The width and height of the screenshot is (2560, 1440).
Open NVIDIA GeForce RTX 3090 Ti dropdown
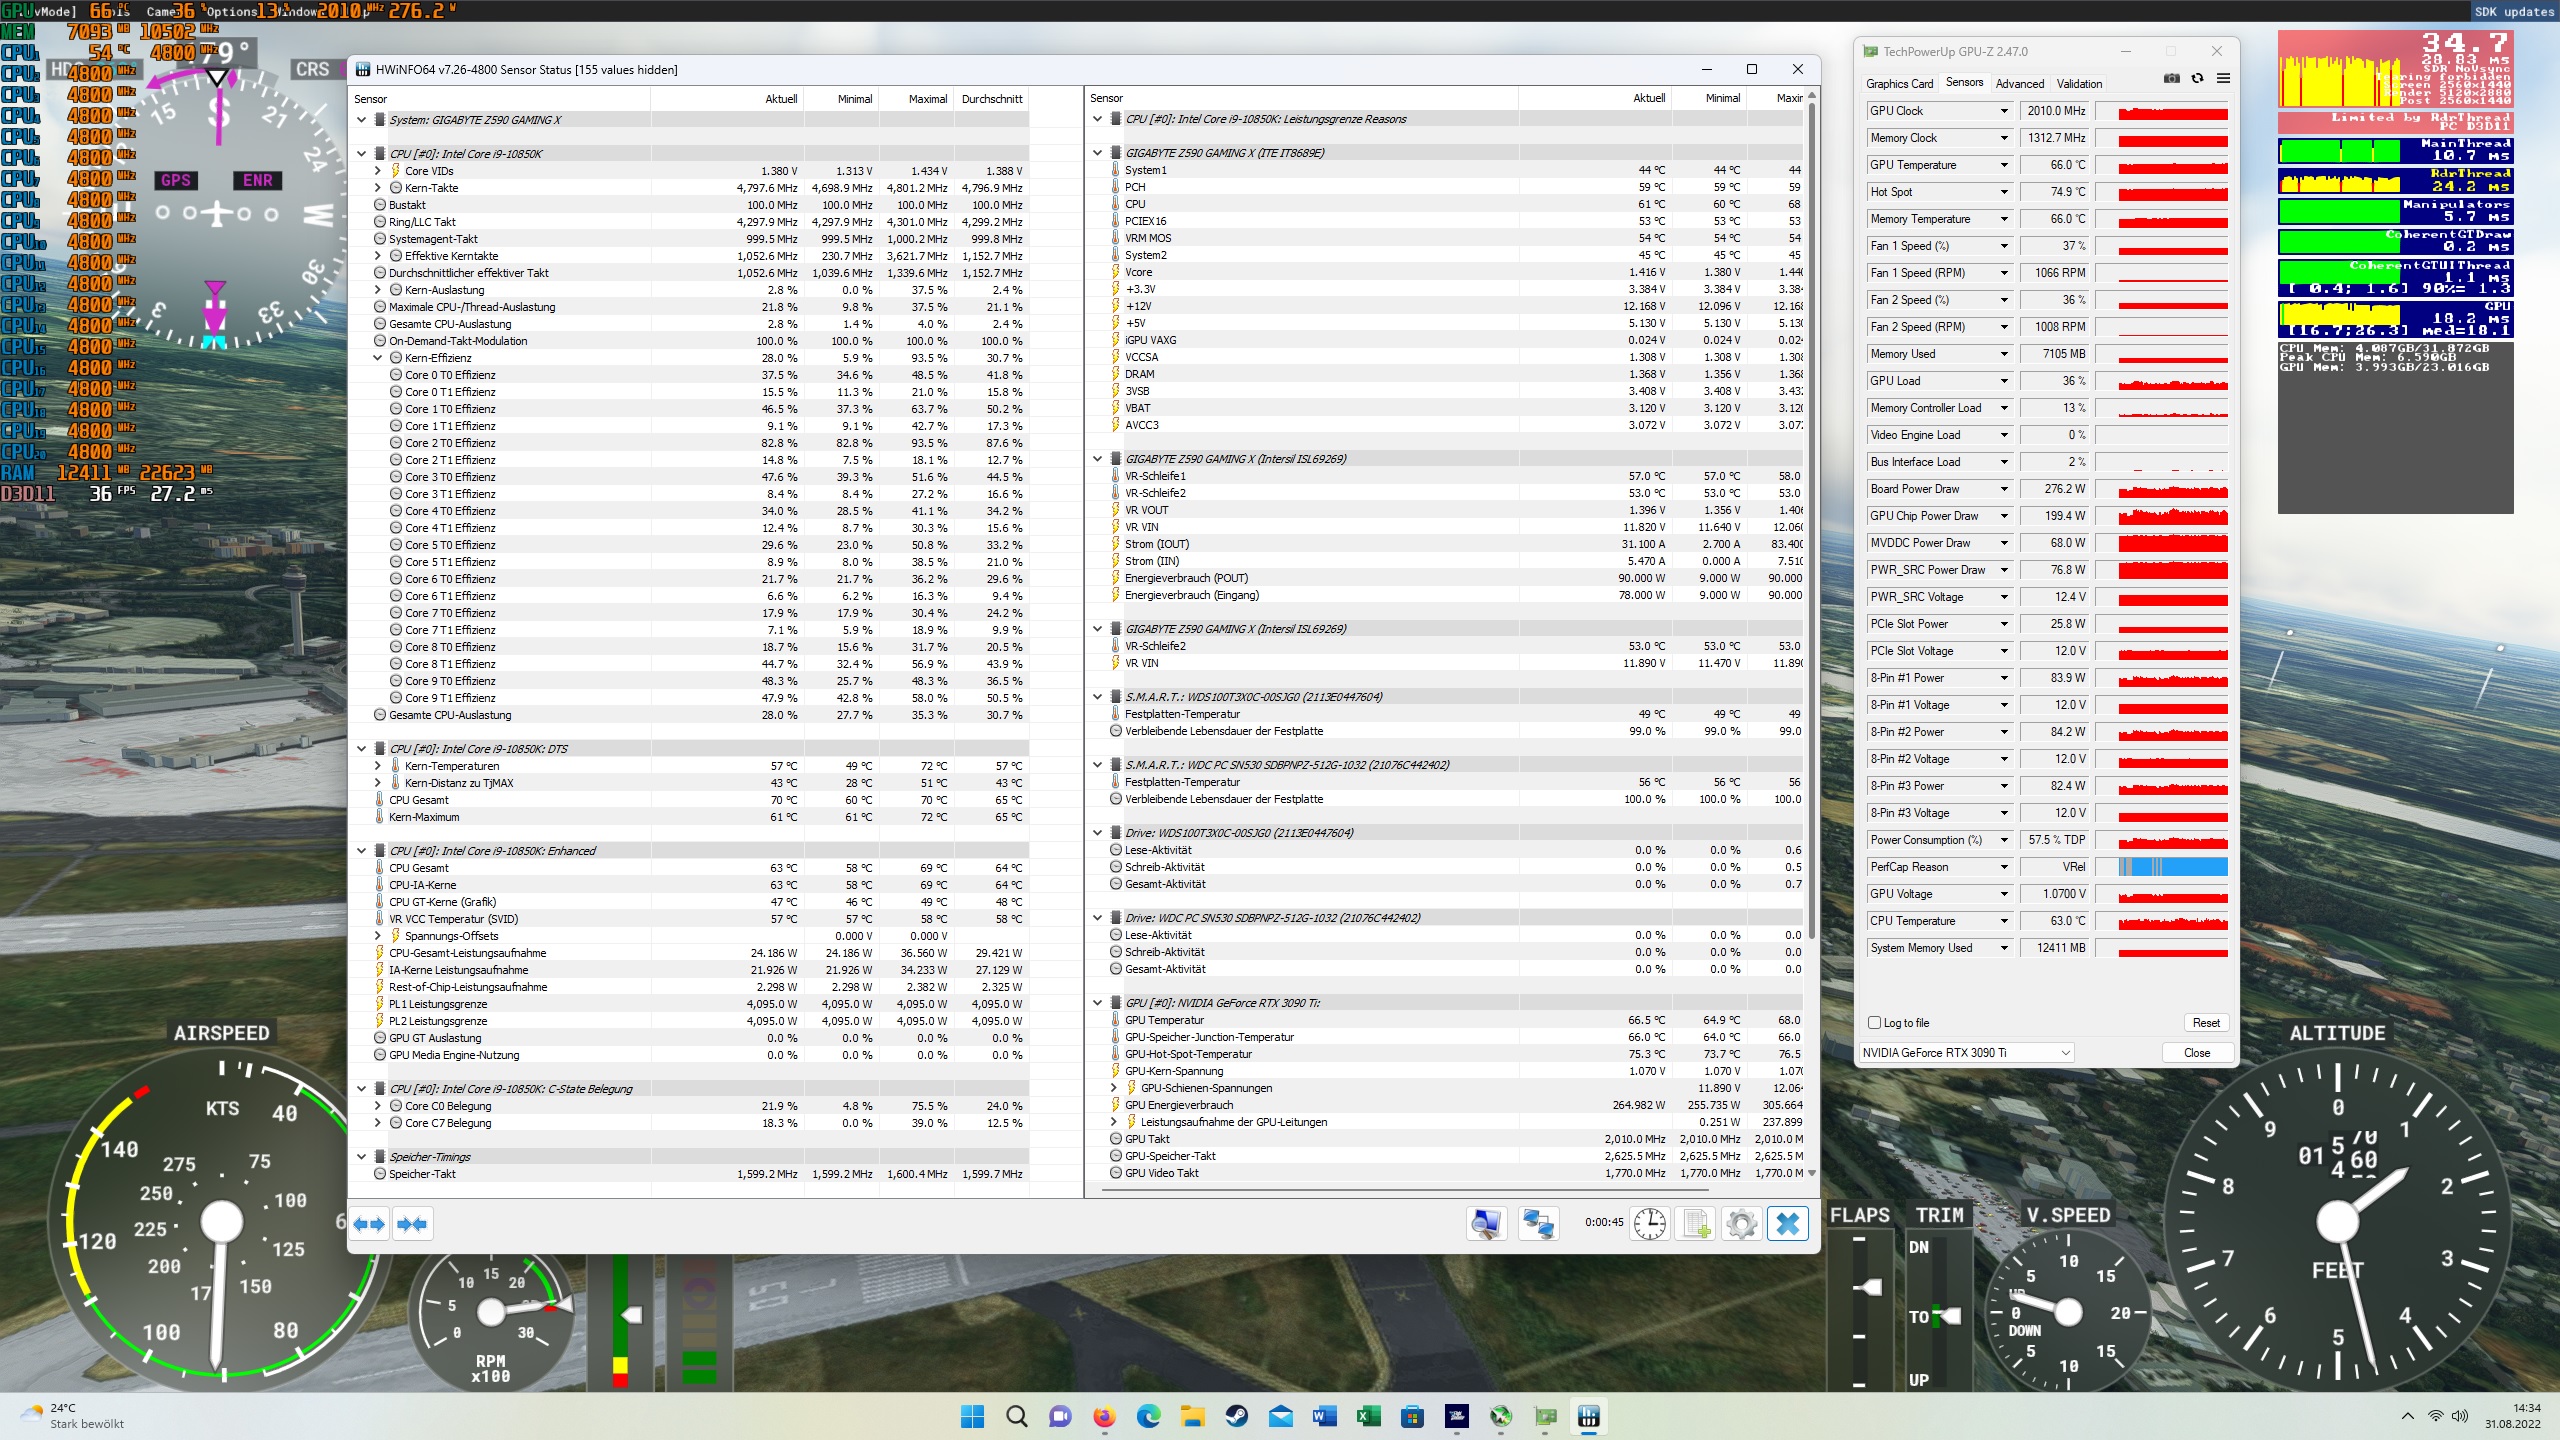[2065, 1053]
